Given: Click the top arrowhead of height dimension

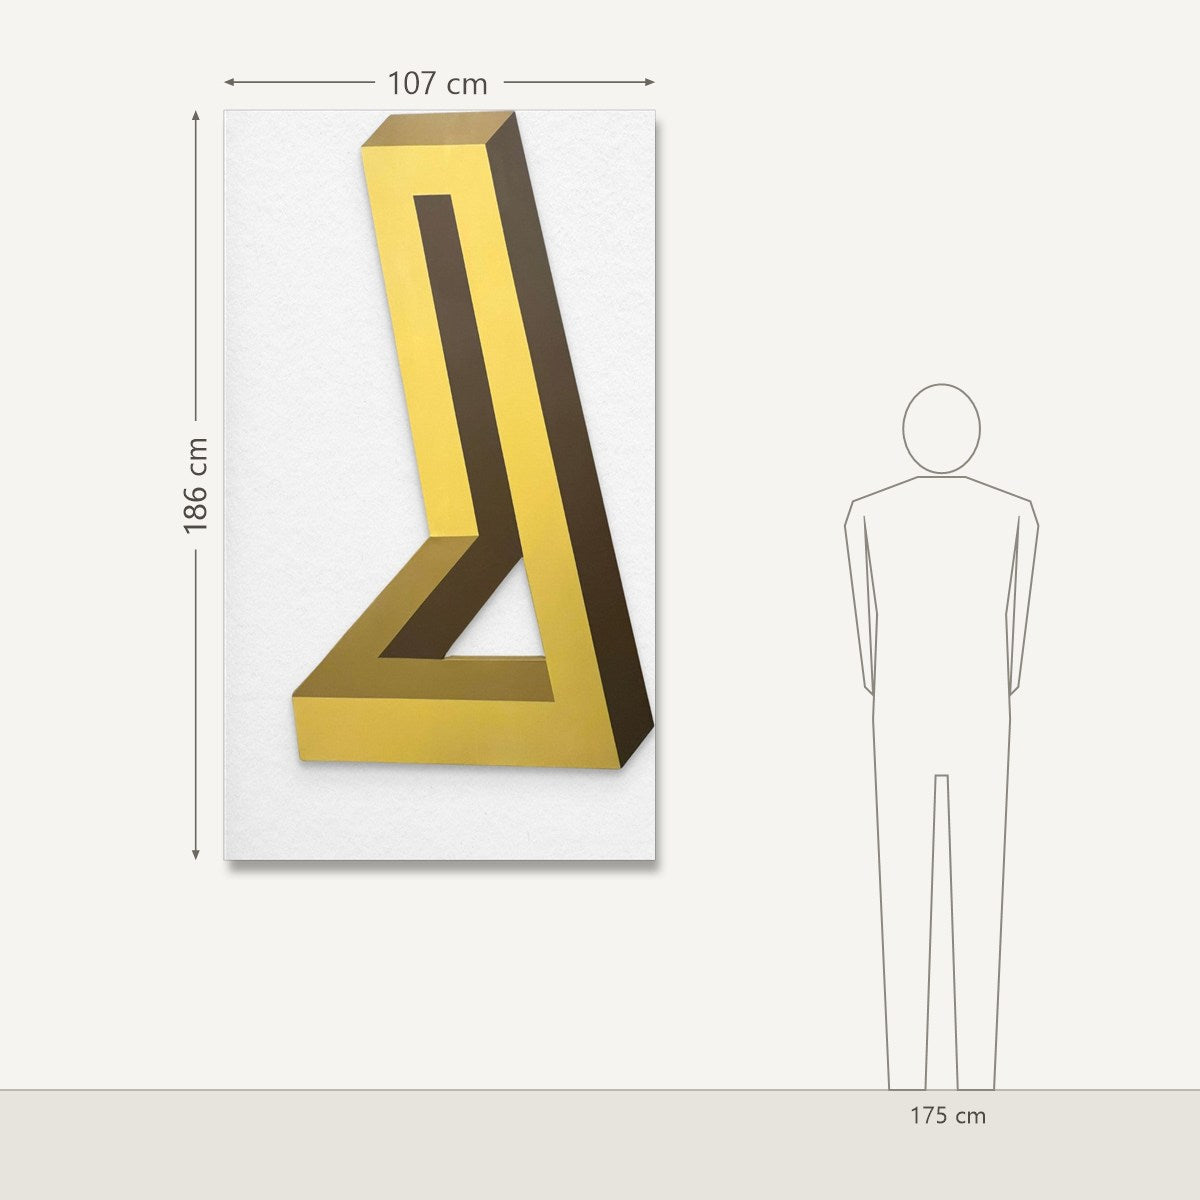Looking at the screenshot, I should [x=196, y=116].
